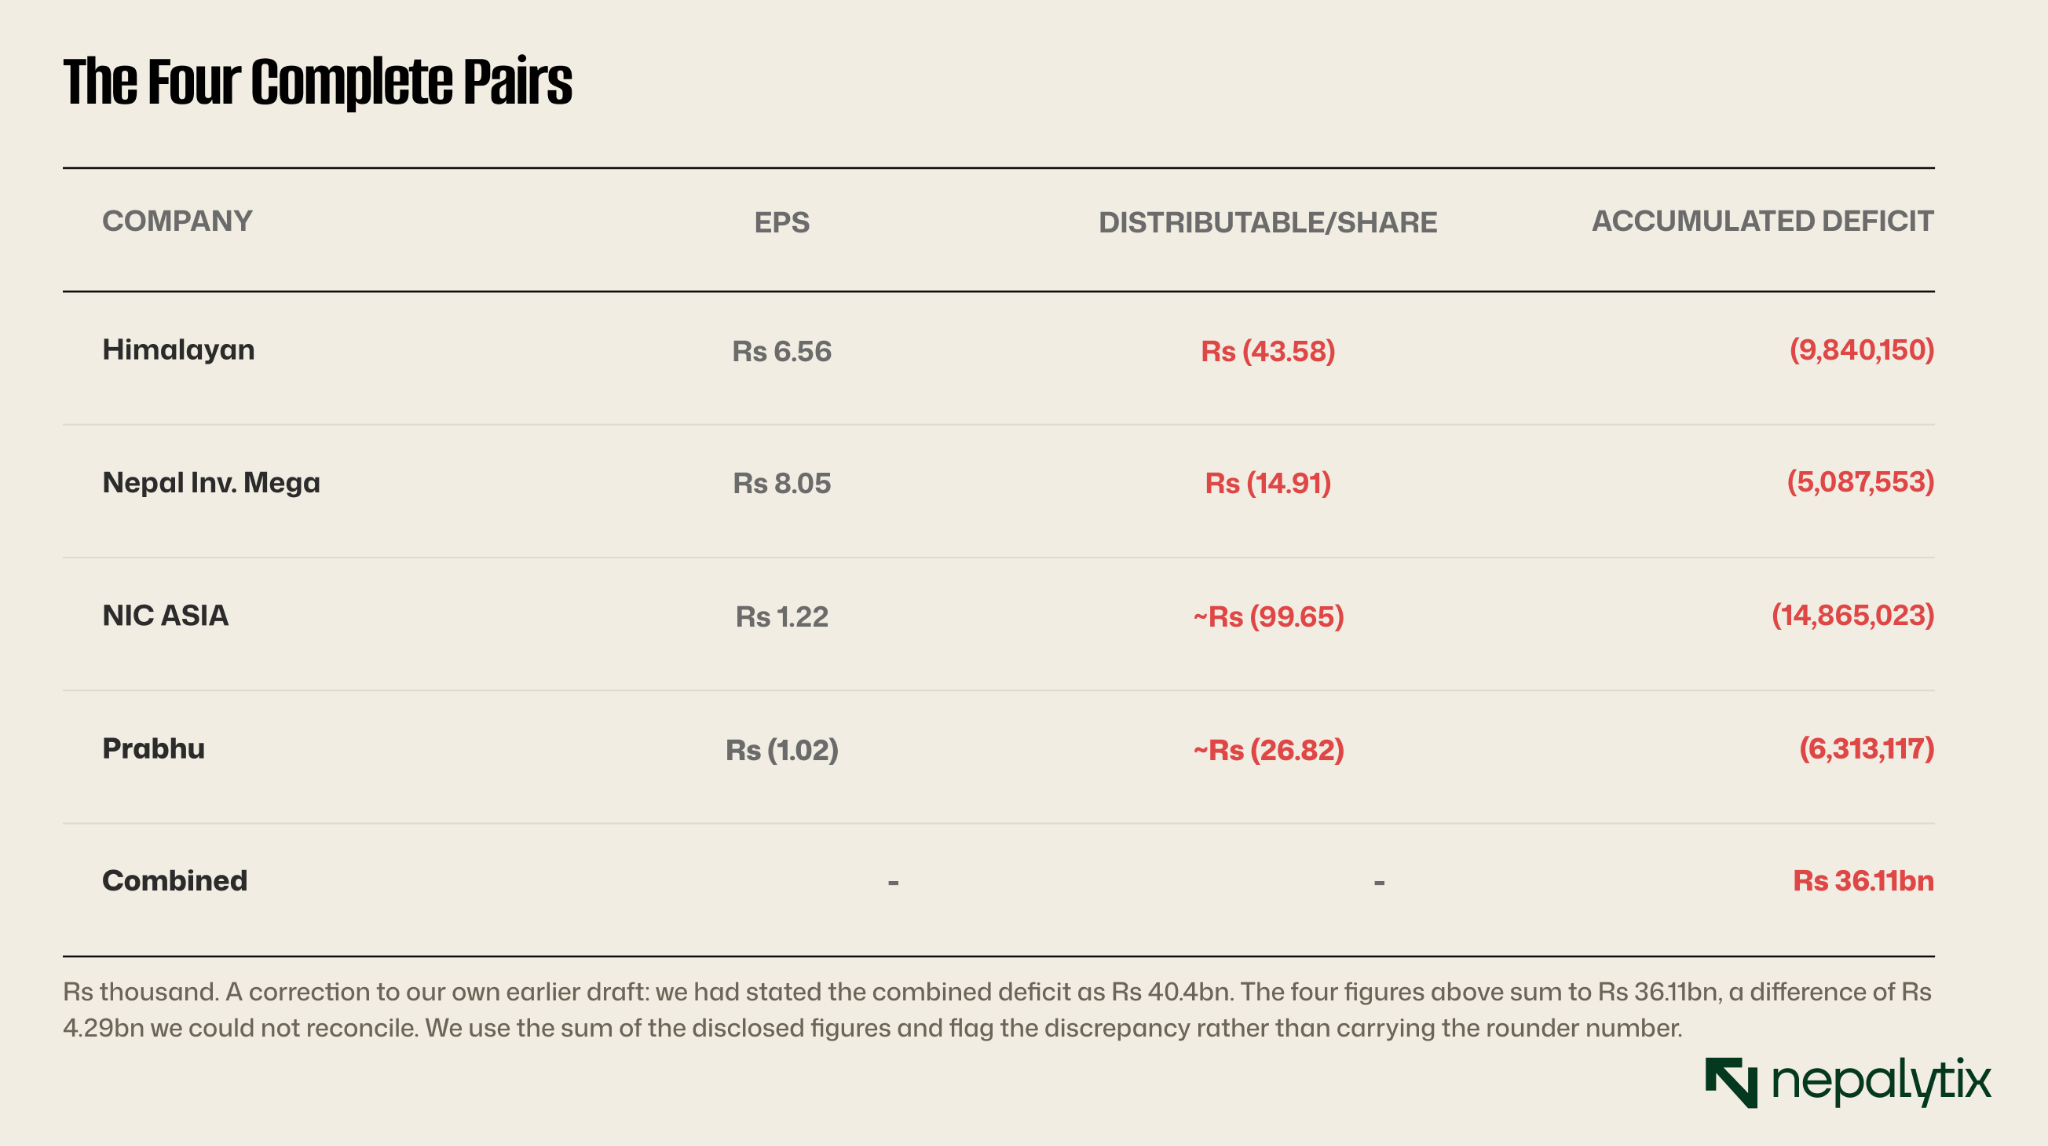Click the footnote correction text
The width and height of the screenshot is (2048, 1146).
pos(997,1010)
